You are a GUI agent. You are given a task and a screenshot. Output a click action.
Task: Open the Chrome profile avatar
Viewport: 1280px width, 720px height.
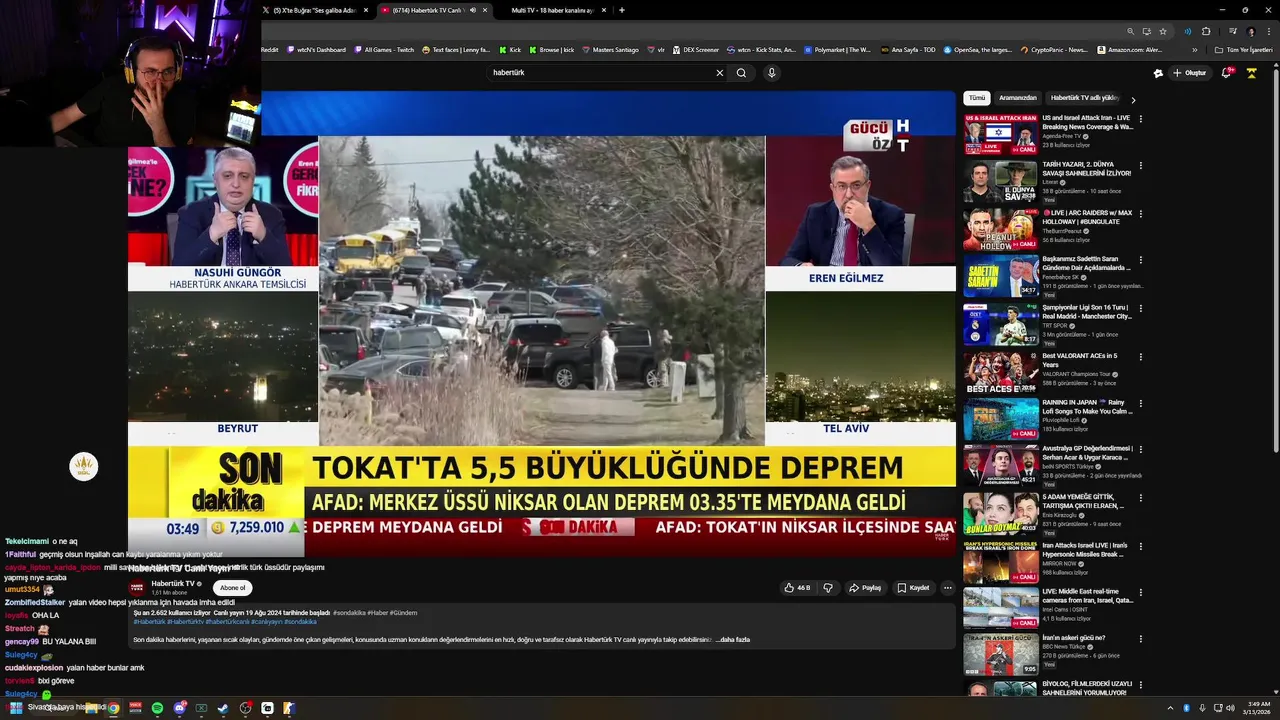(x=1251, y=31)
